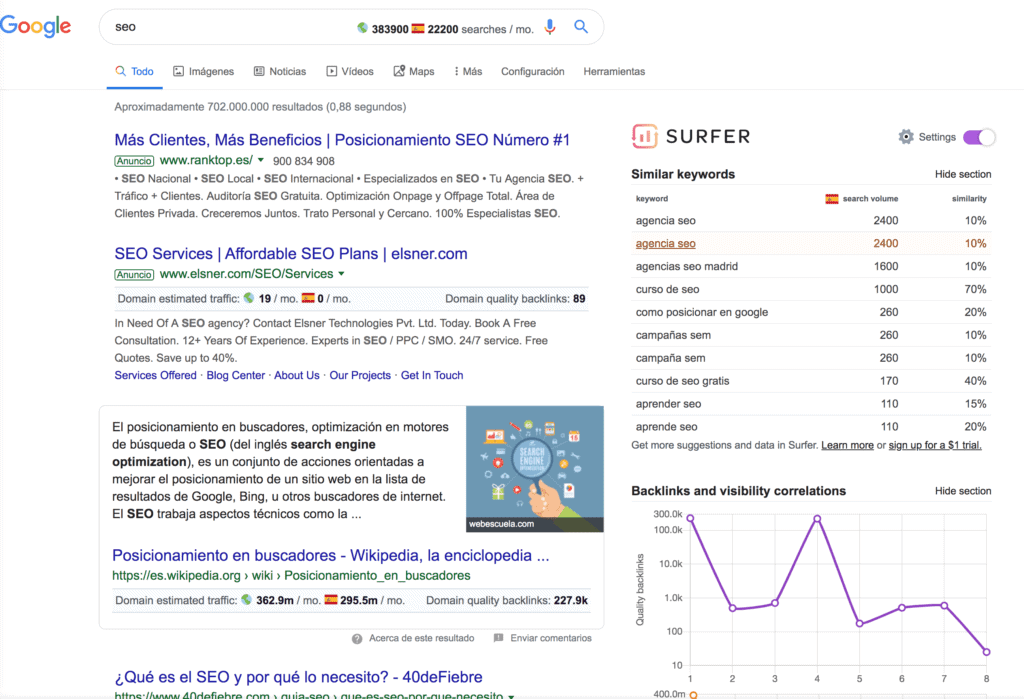Click phone number 900 834 908
This screenshot has height=699, width=1024.
point(304,161)
